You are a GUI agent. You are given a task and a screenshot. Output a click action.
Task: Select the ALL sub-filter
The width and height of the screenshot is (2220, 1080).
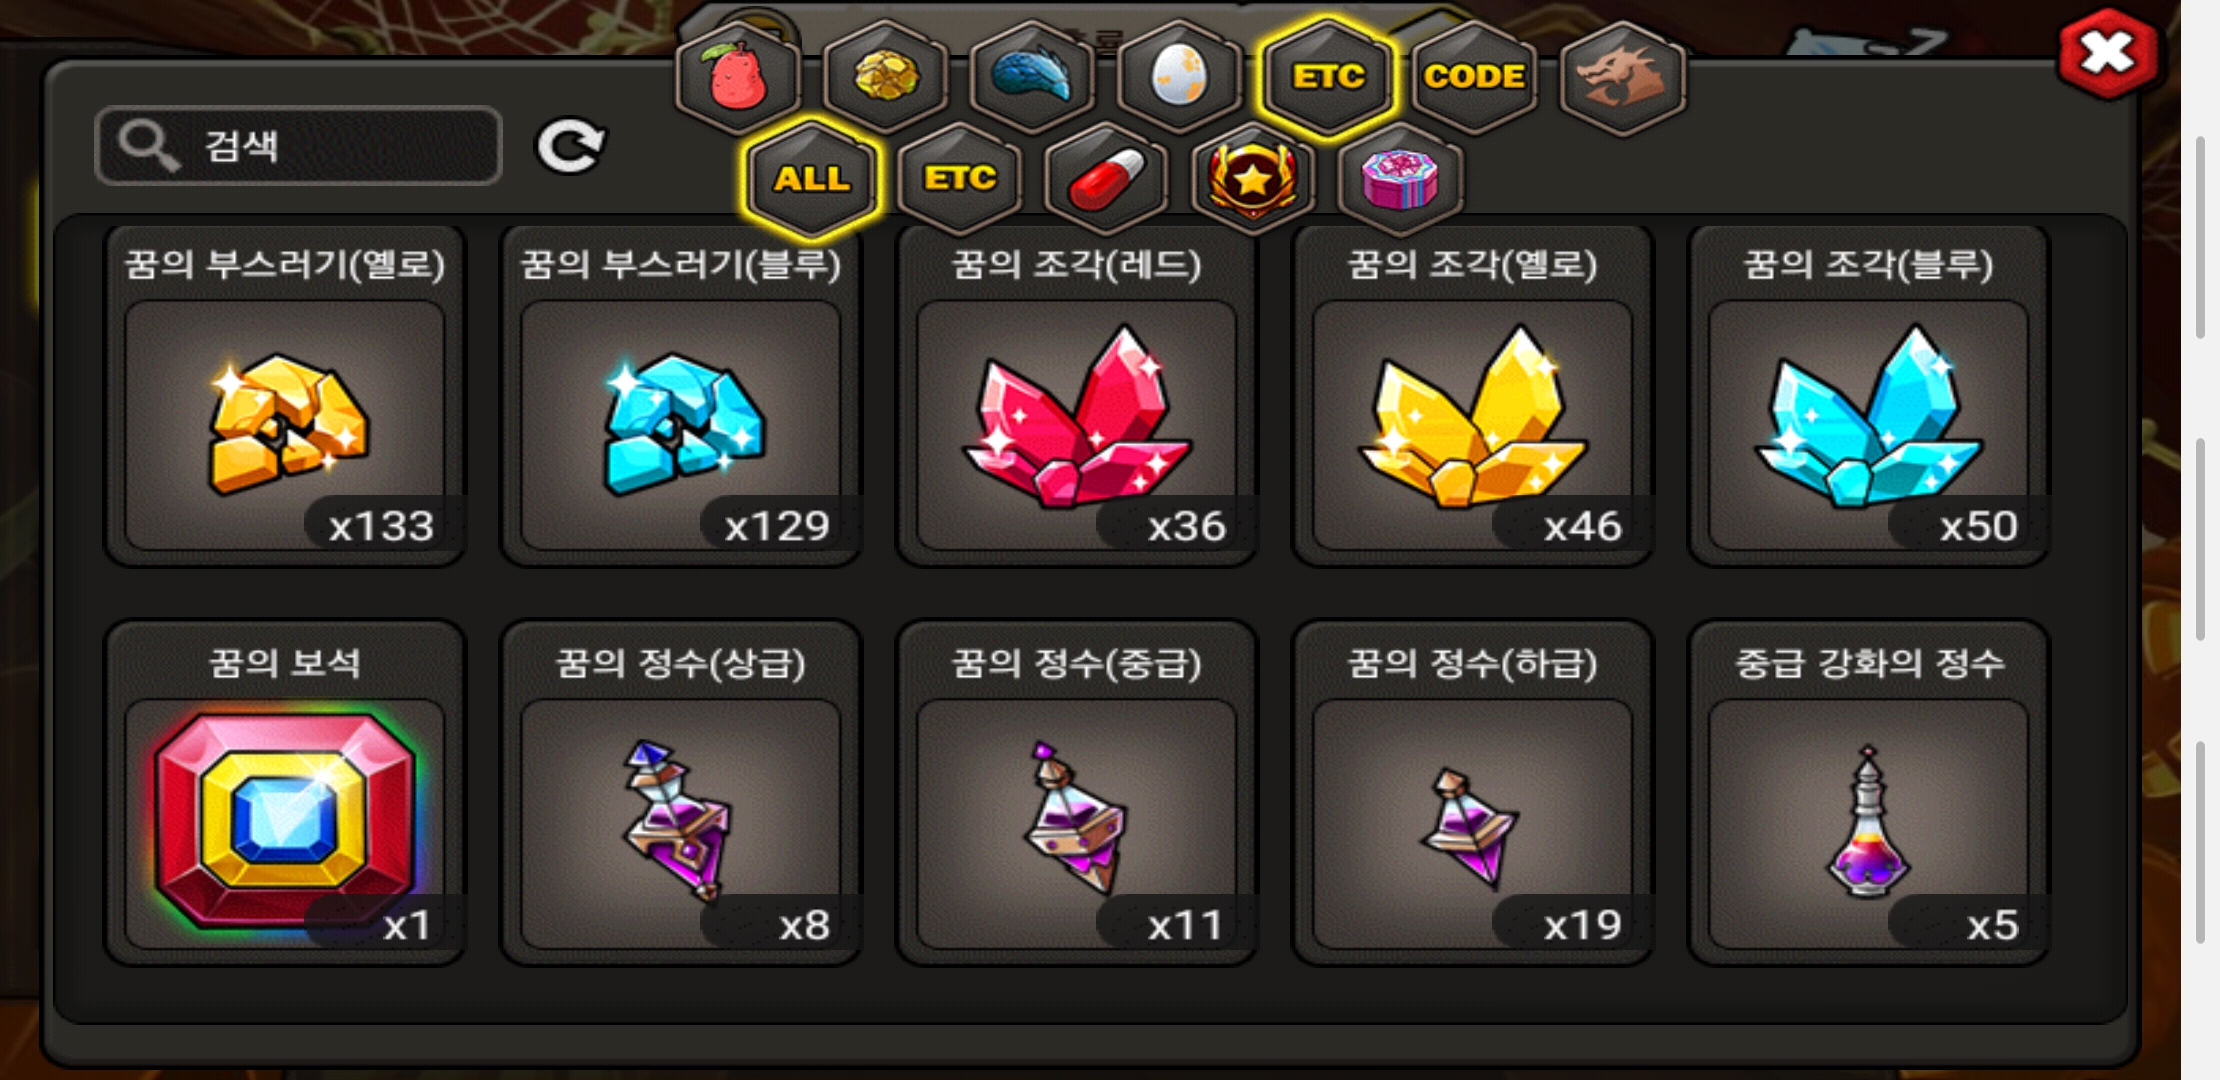click(x=812, y=179)
